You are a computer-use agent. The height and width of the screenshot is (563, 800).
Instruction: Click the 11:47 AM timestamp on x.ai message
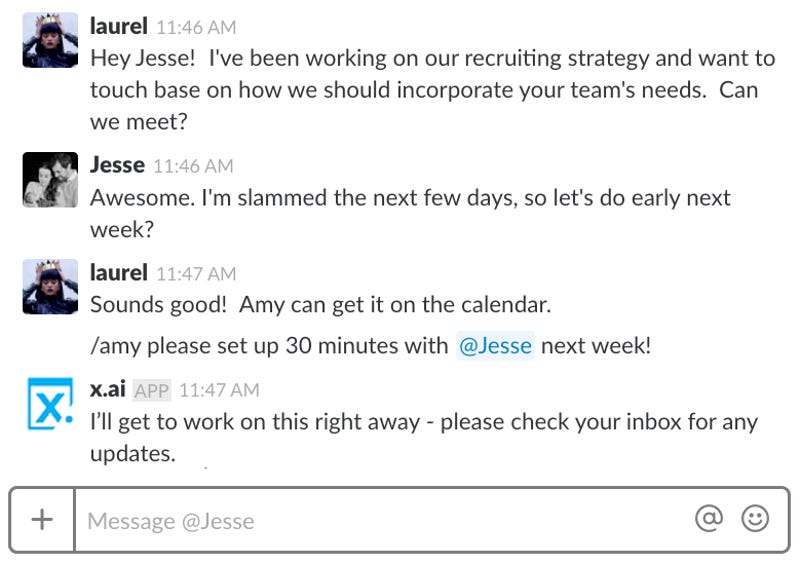219,390
